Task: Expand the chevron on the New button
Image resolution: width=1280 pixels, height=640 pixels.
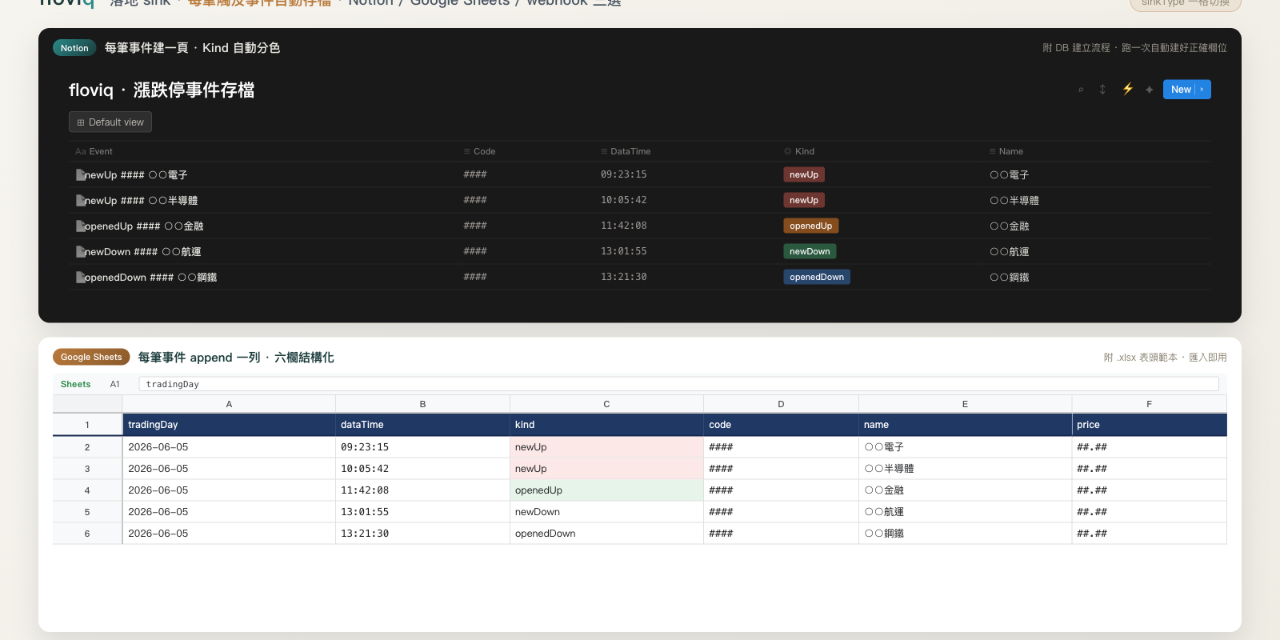Action: tap(1204, 90)
